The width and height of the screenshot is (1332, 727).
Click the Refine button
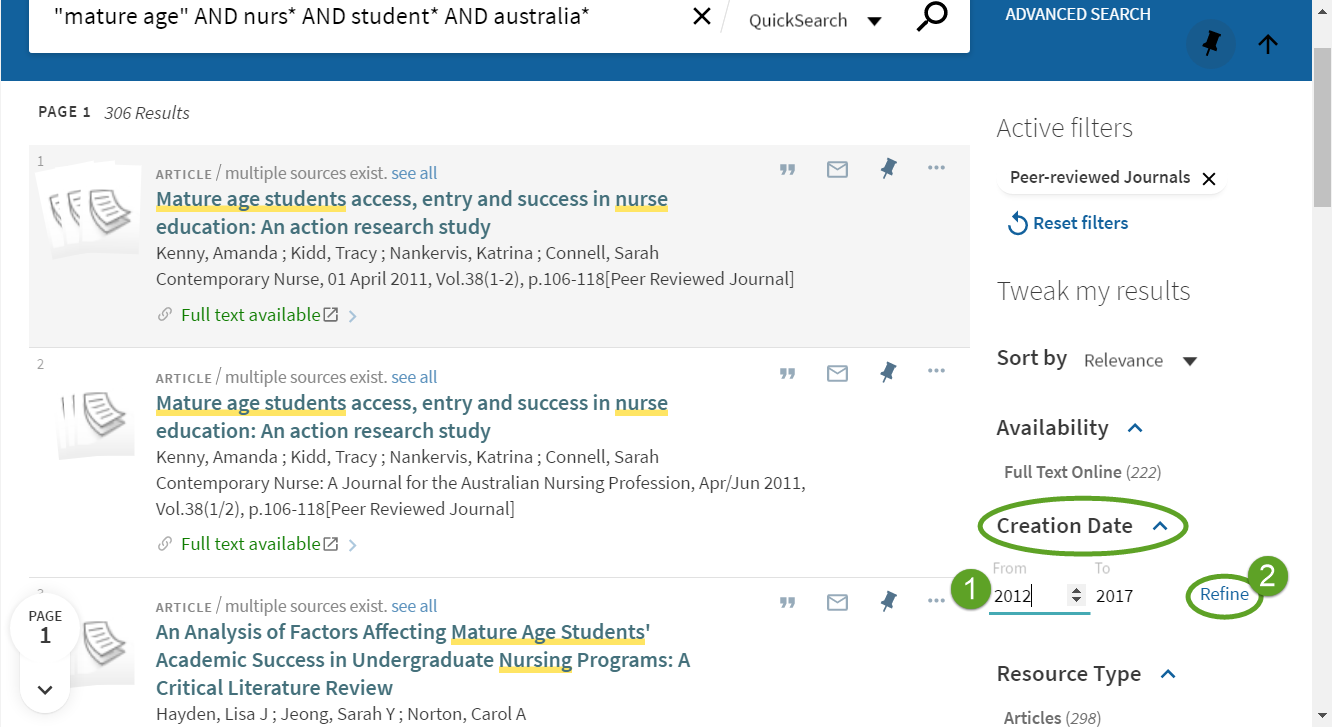[x=1224, y=593]
